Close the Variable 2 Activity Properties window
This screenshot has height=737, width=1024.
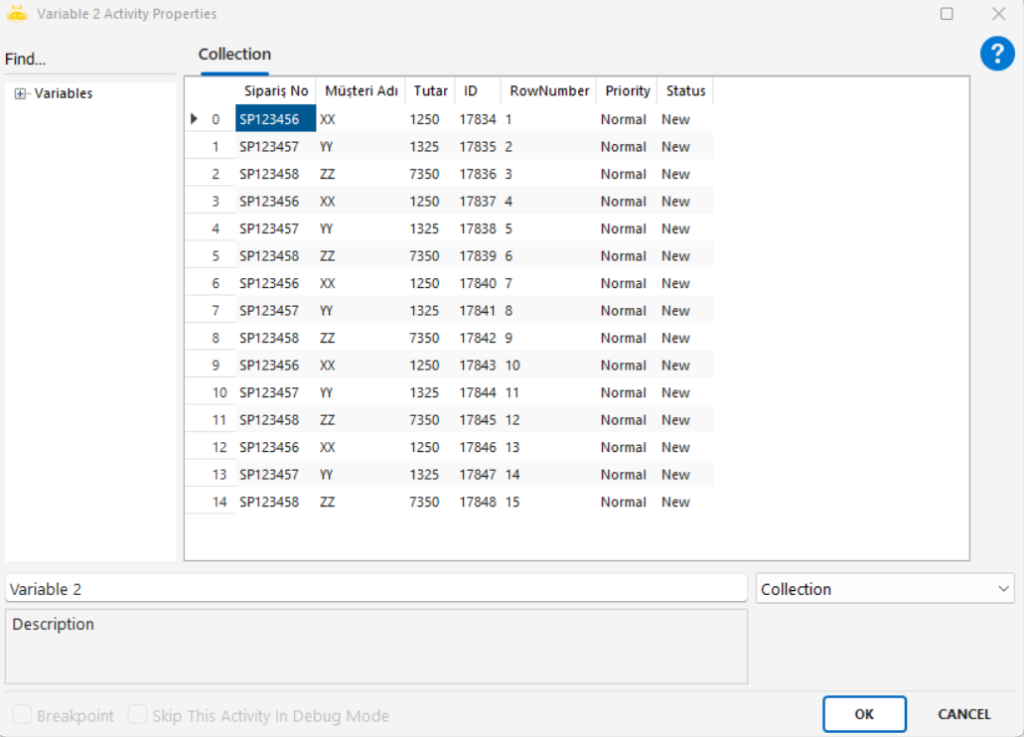(998, 14)
